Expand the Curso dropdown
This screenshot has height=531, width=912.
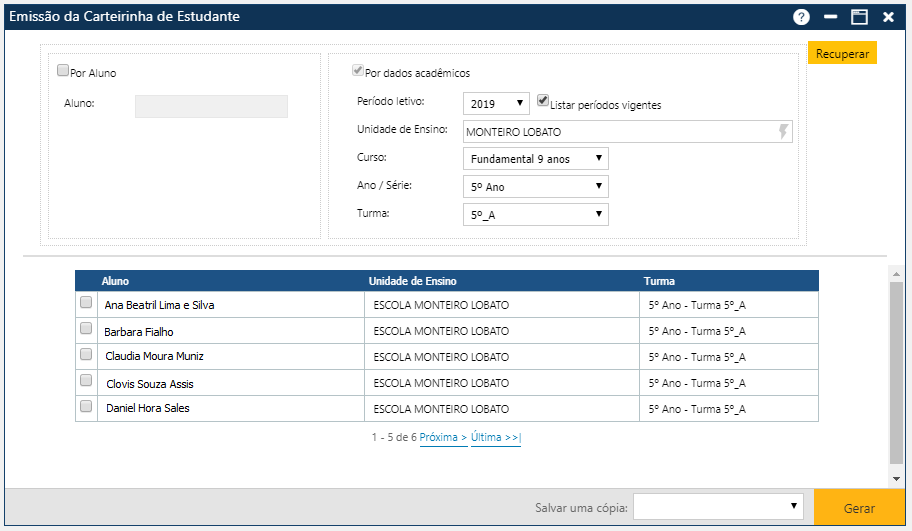tap(535, 158)
